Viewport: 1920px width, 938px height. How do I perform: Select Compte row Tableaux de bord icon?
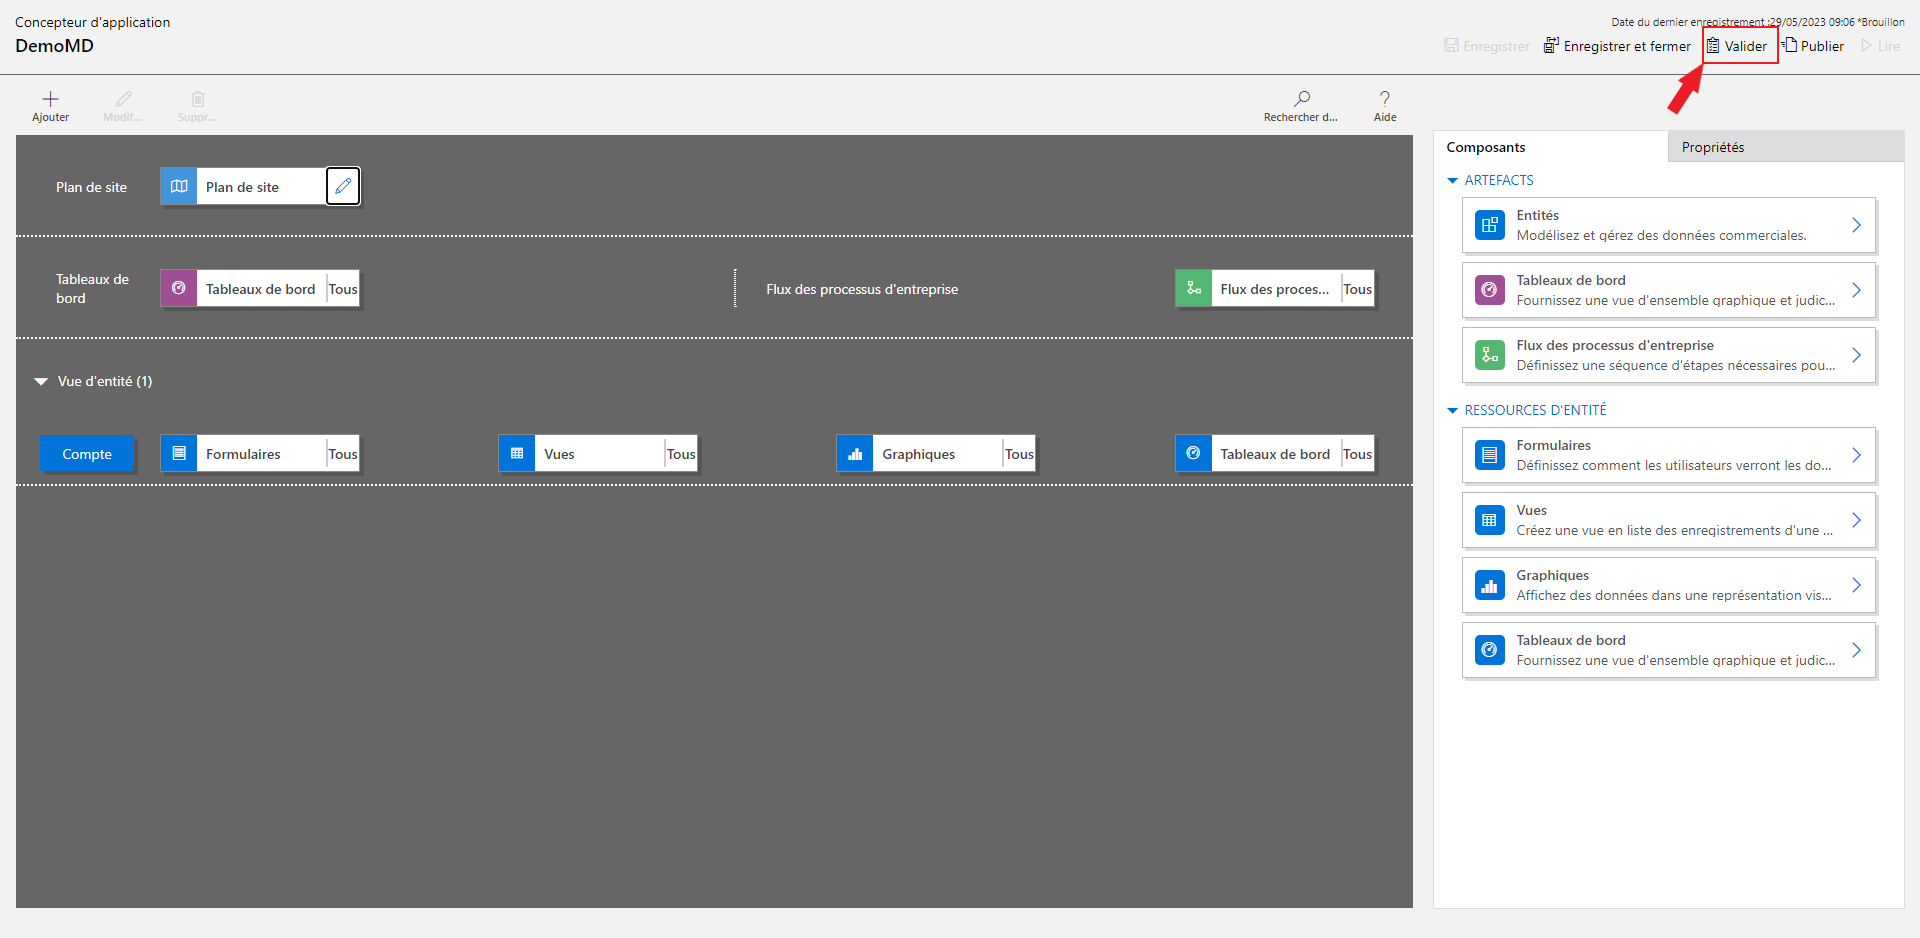(1193, 453)
